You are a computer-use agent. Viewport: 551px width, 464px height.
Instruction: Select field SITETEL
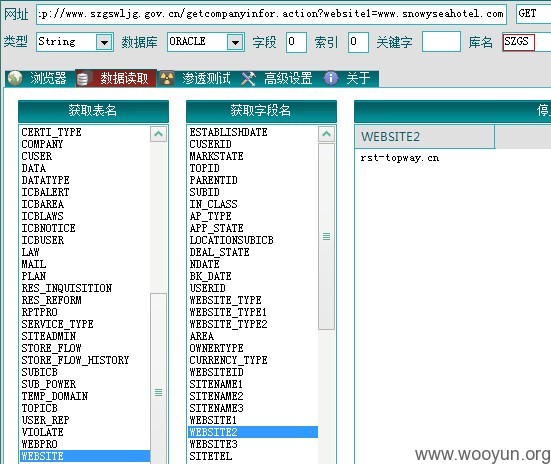(210, 456)
